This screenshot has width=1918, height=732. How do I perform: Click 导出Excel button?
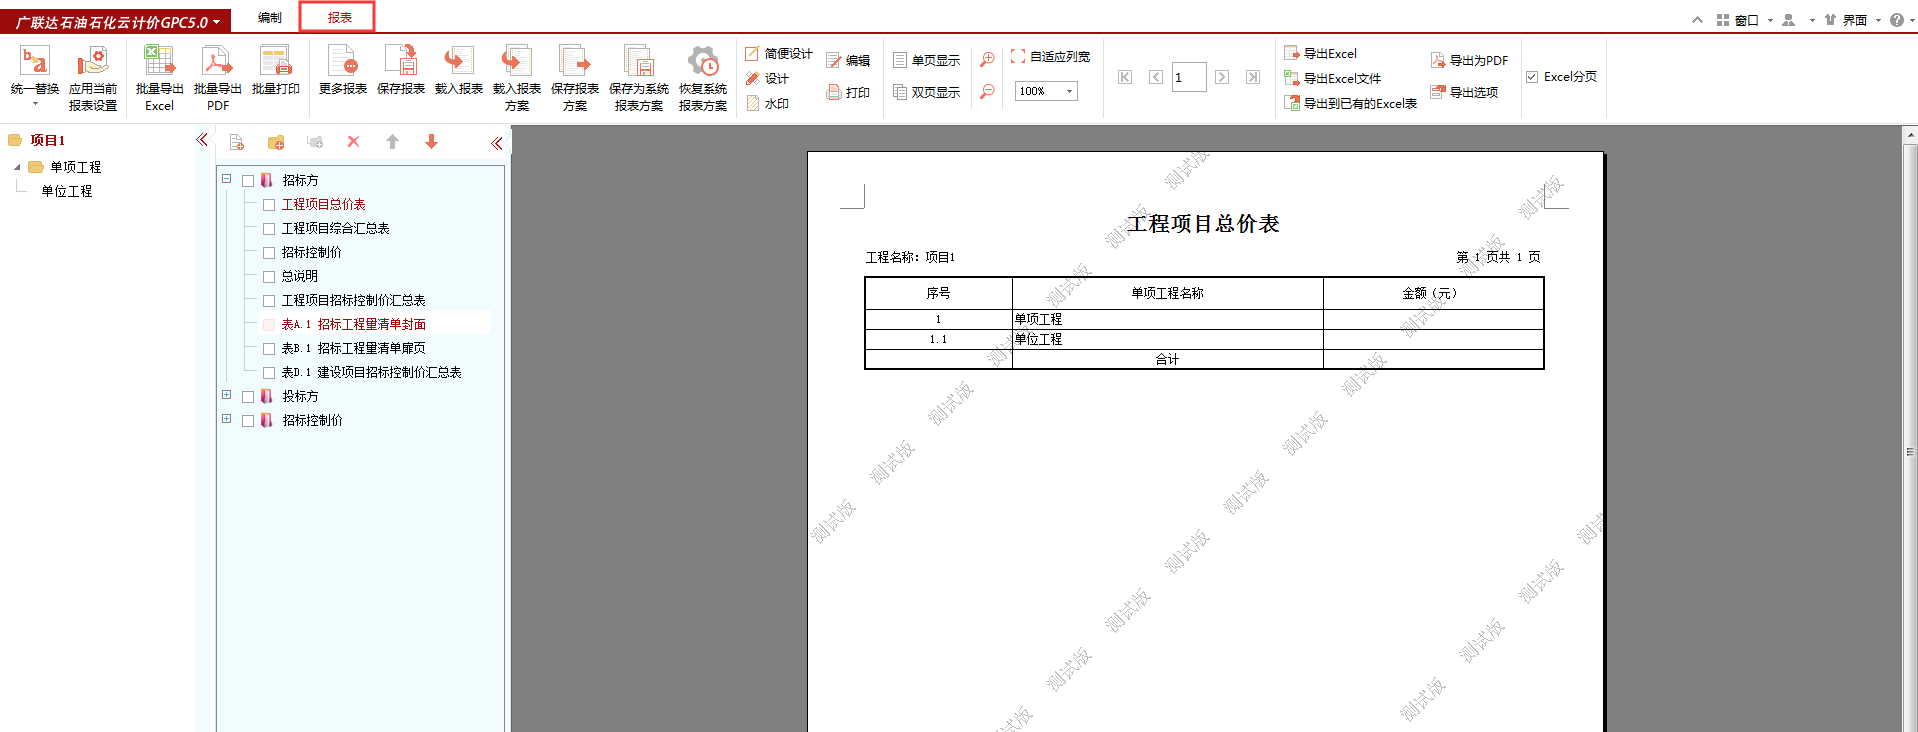point(1320,54)
